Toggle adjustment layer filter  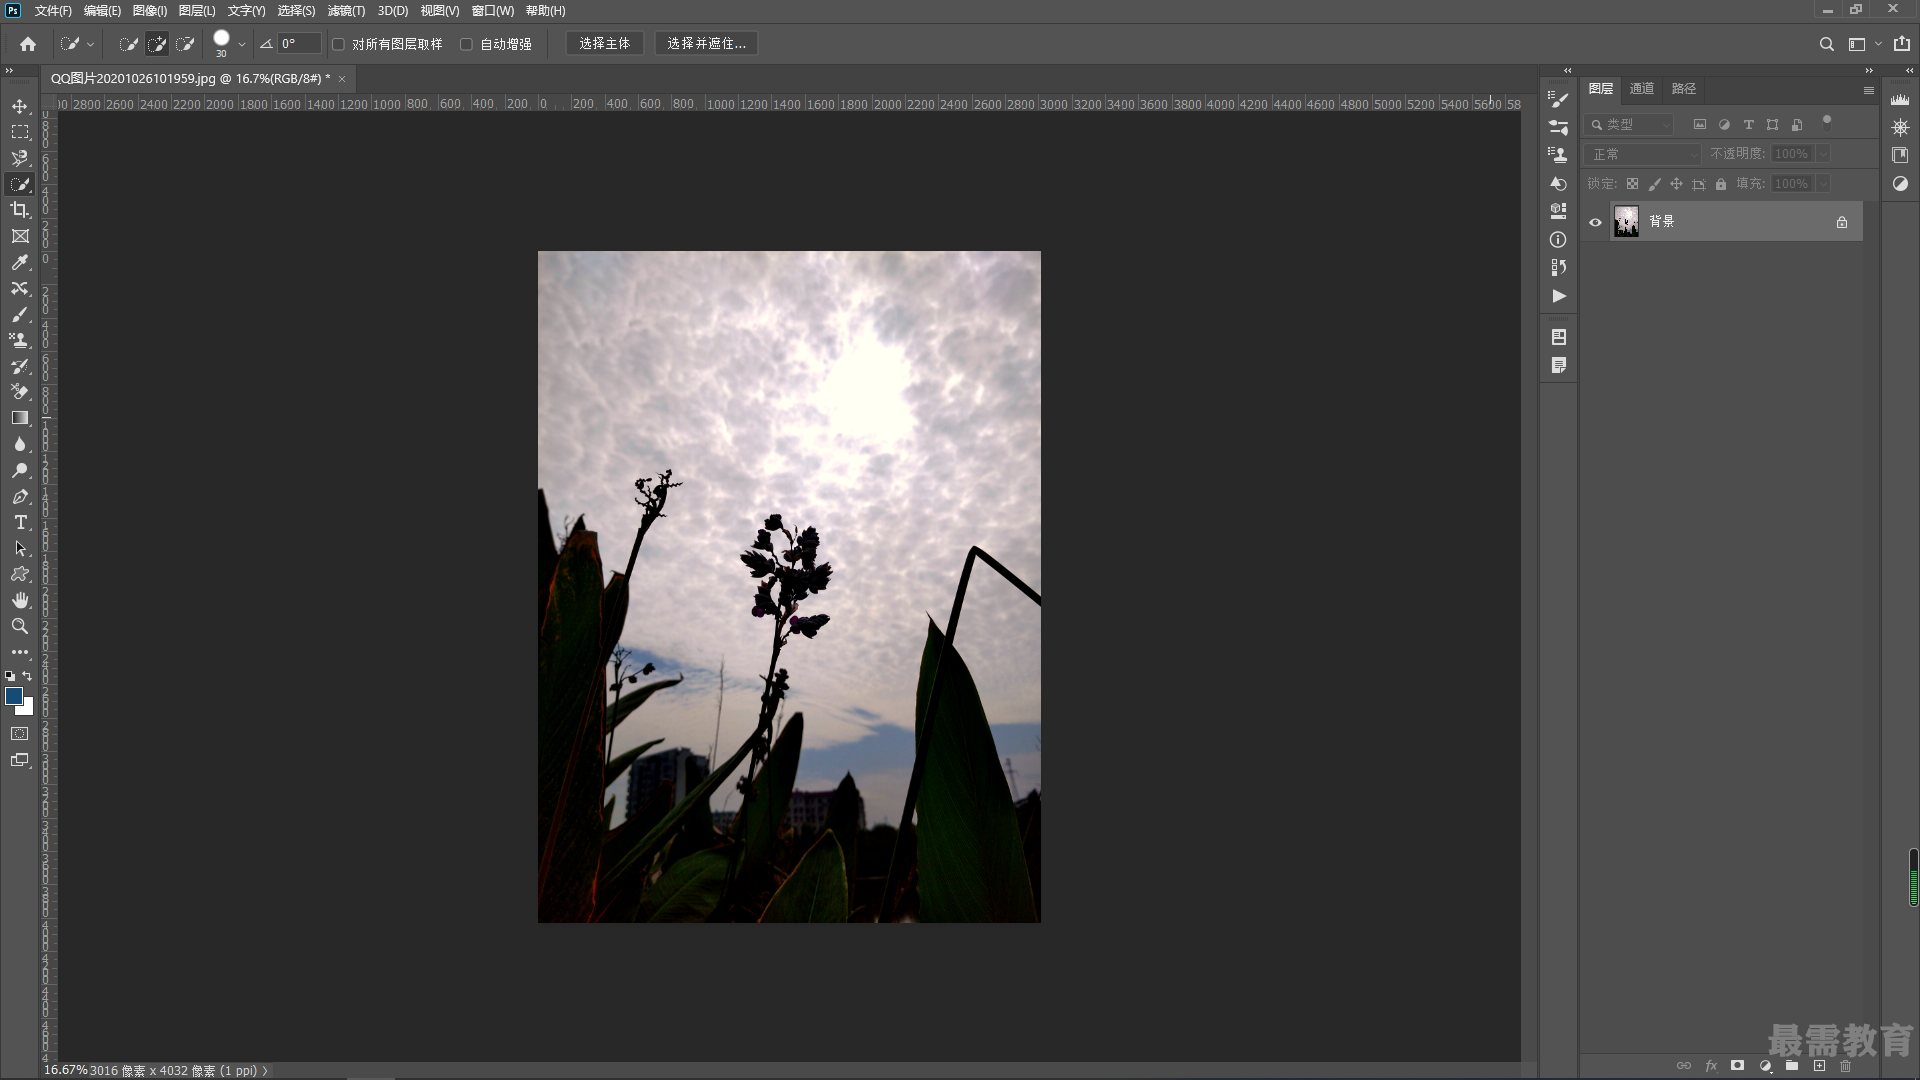coord(1724,125)
